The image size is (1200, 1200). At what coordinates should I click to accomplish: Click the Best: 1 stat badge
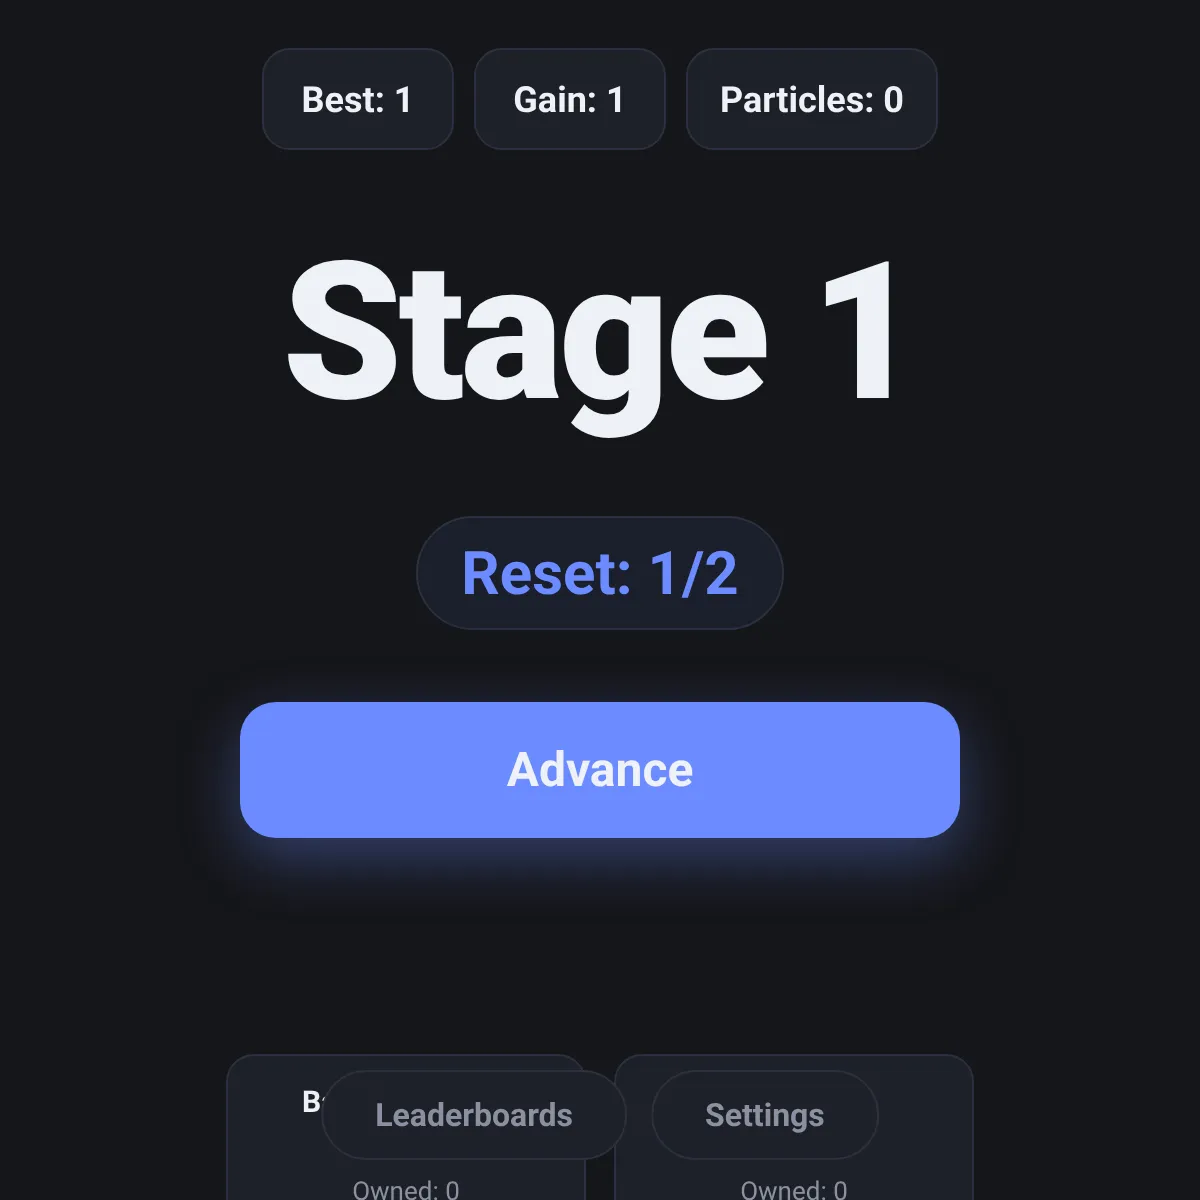tap(358, 99)
